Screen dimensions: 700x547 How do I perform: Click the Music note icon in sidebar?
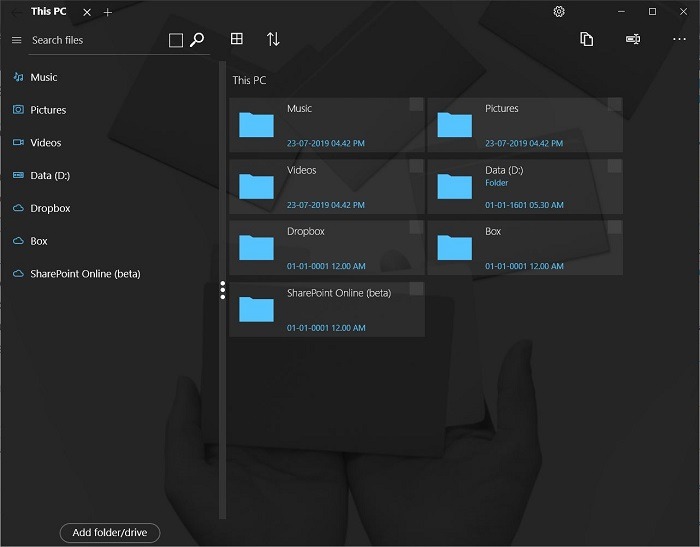18,77
